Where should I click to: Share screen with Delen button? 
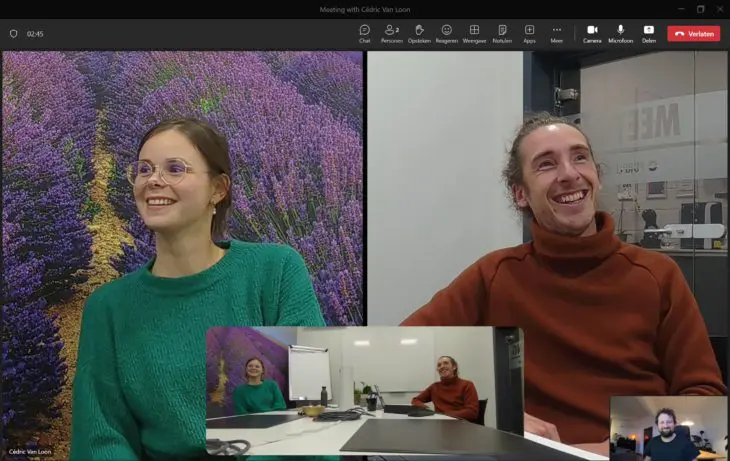point(648,33)
